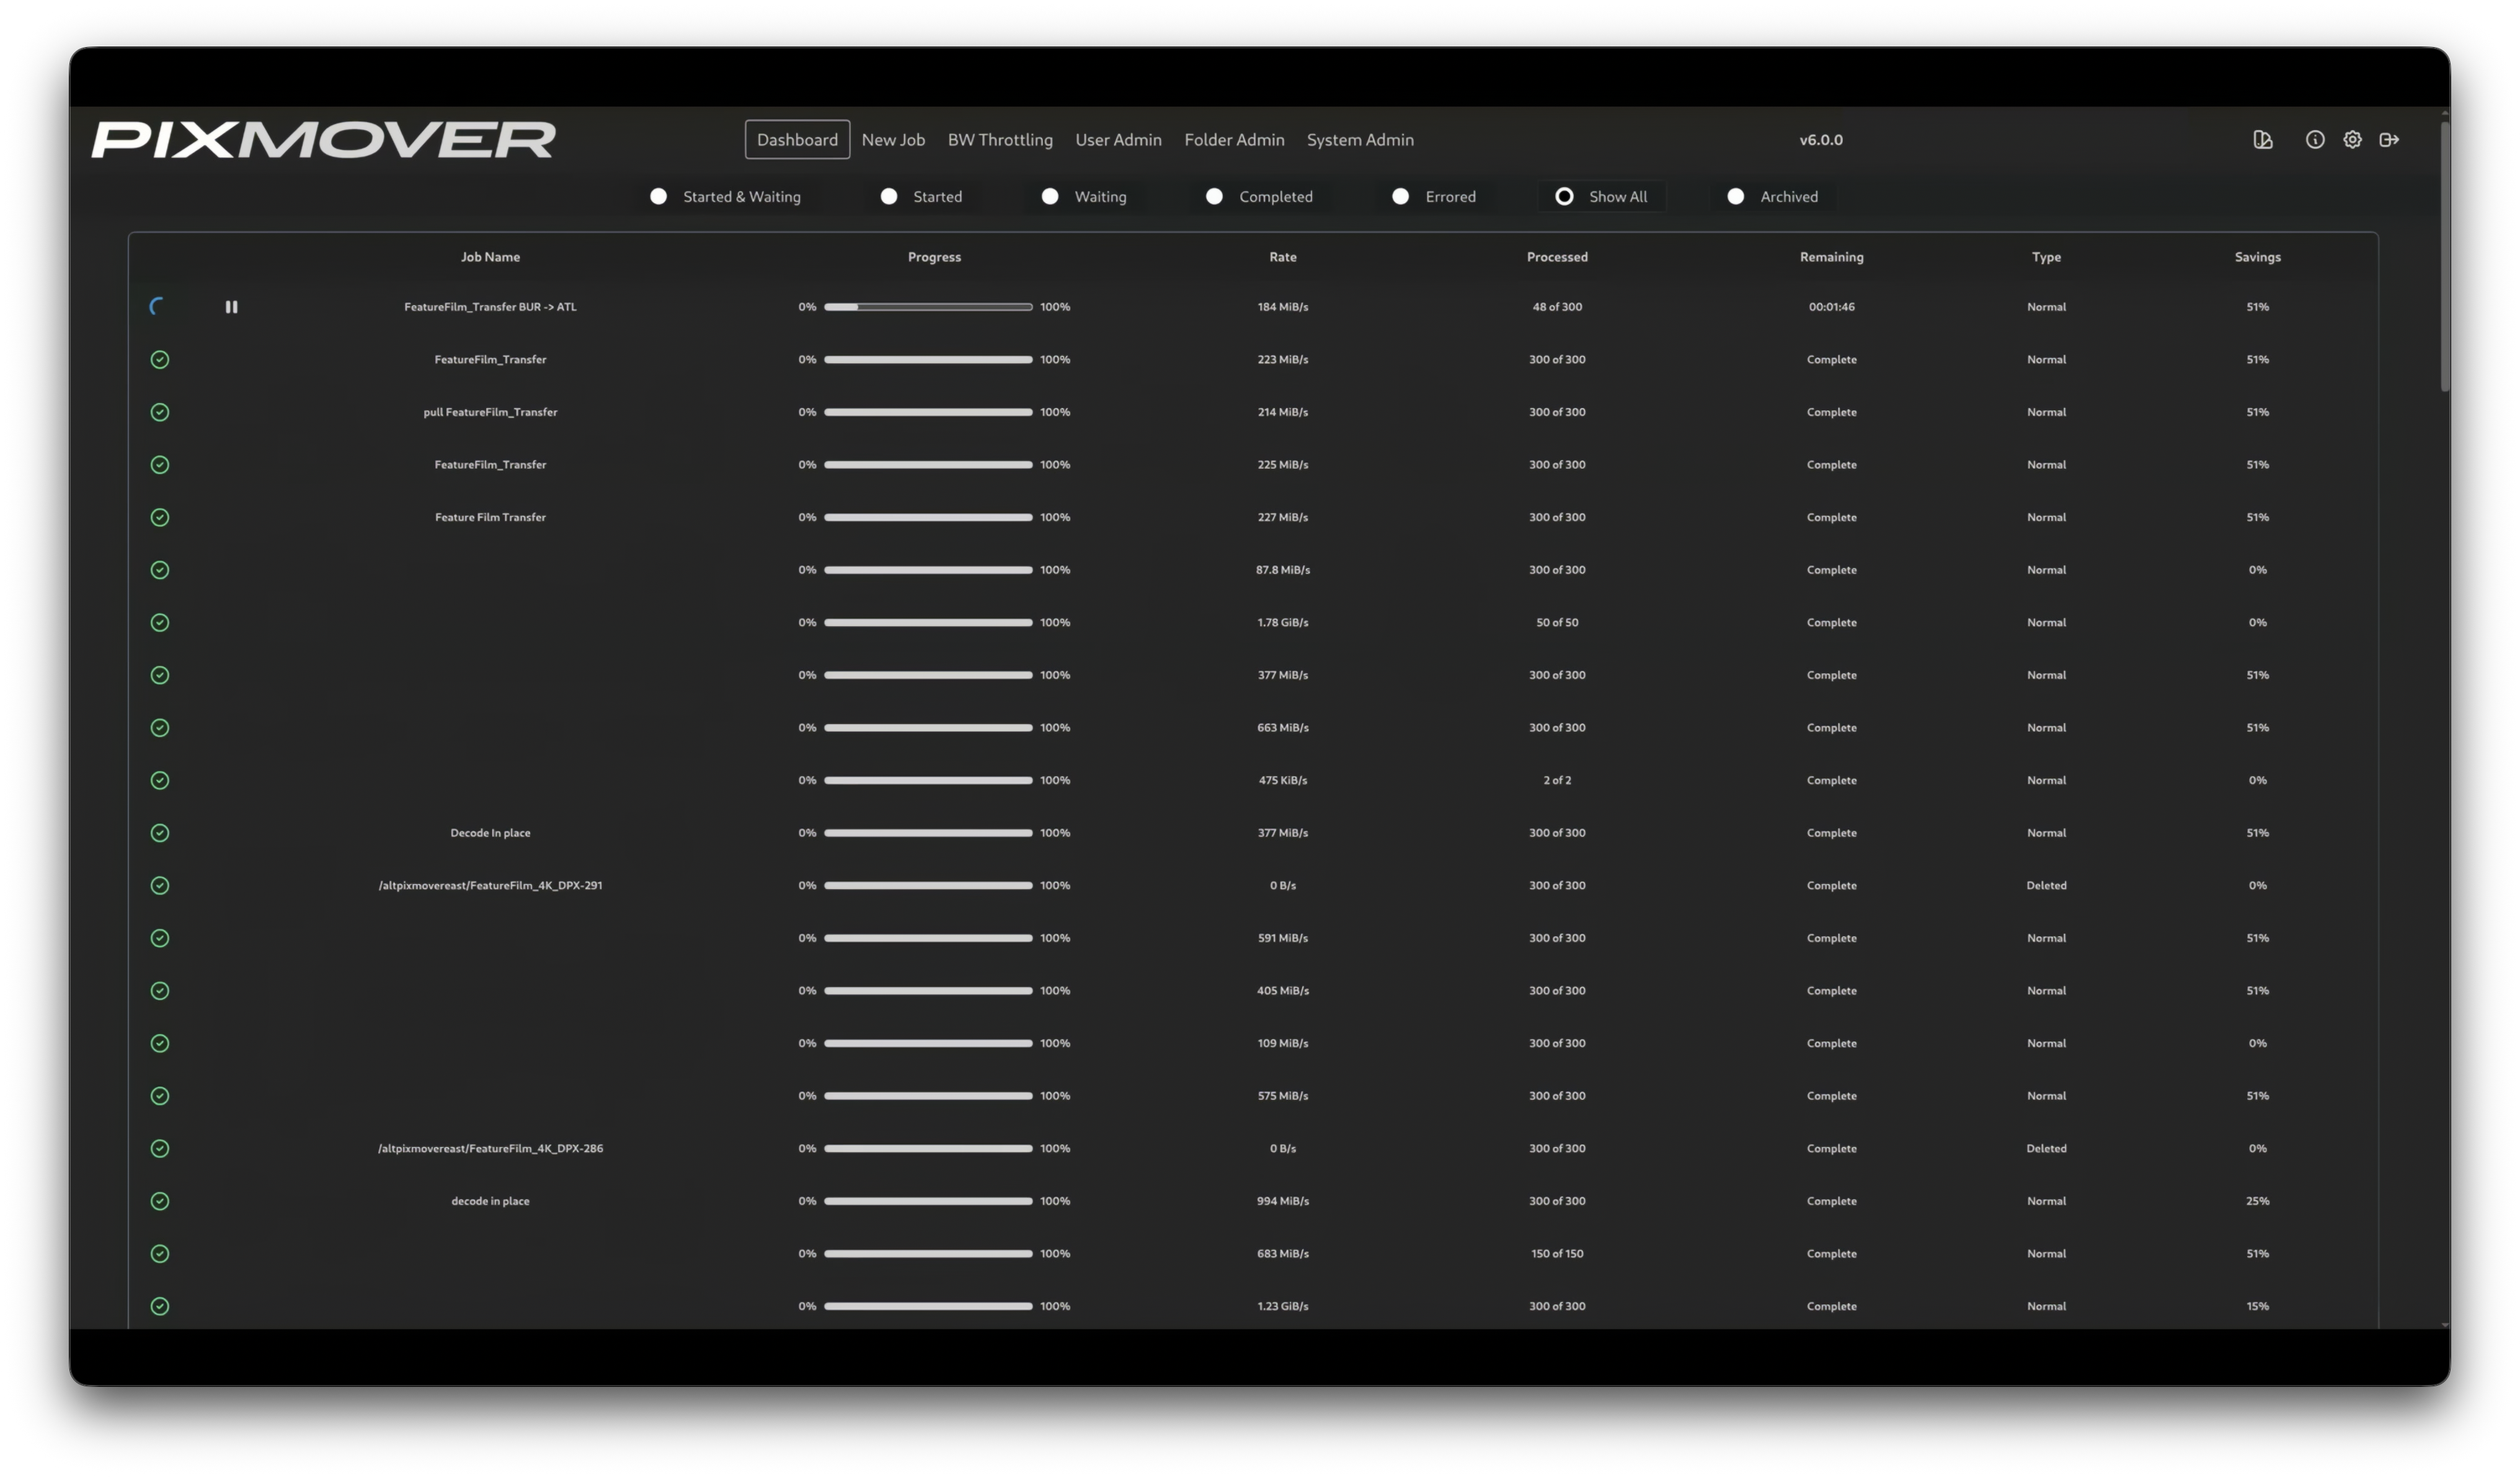Select the Started & Waiting filter

click(658, 196)
